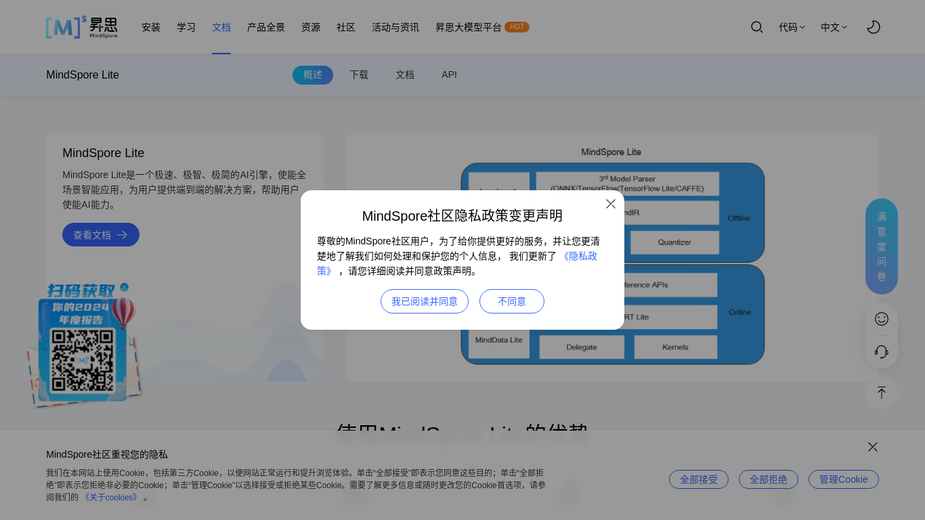Click the 满意度问卷 side tab
925x520 pixels.
tap(881, 246)
